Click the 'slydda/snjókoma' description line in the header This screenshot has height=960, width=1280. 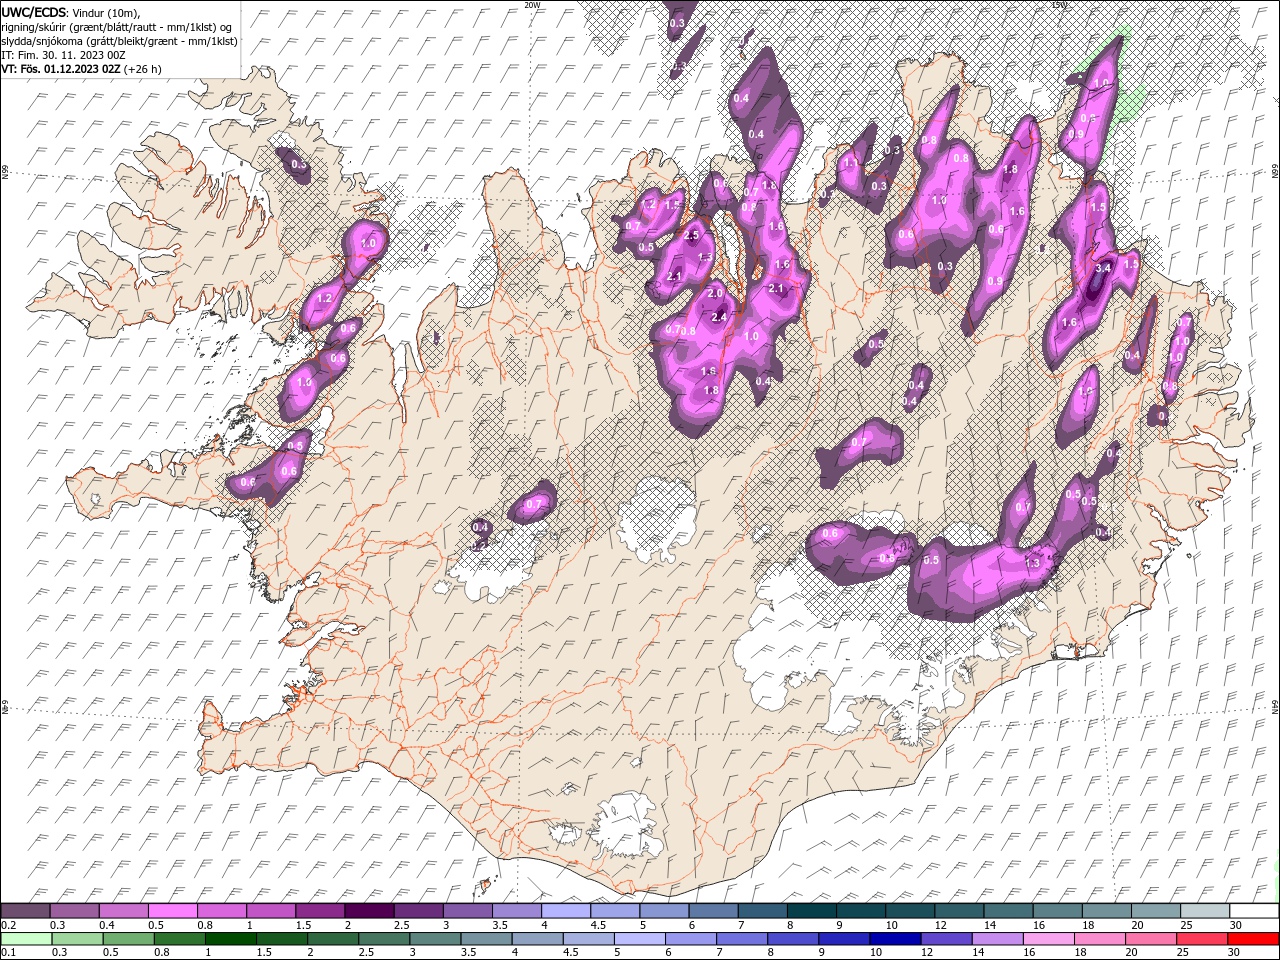click(120, 41)
